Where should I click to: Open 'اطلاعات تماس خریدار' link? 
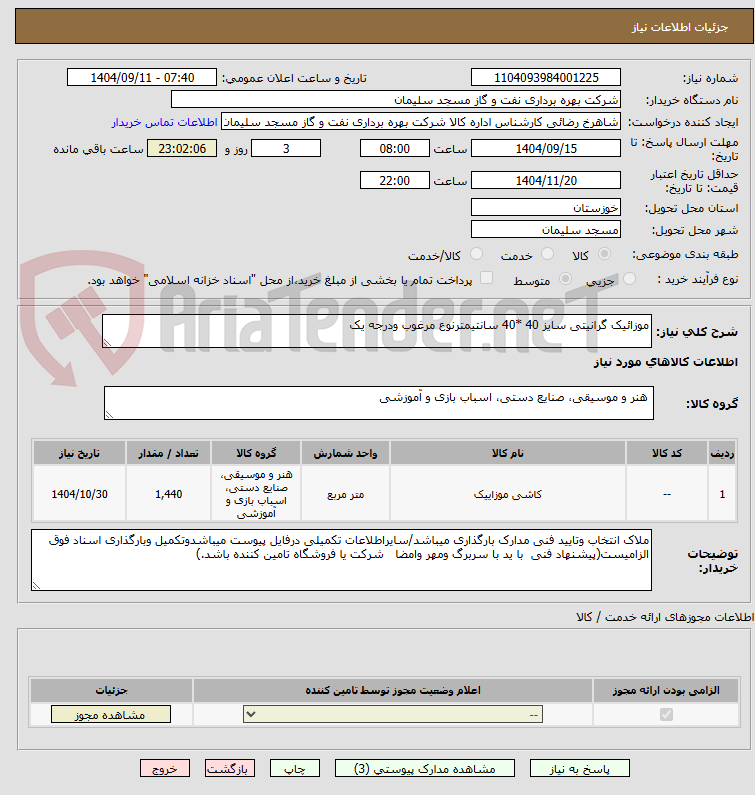(164, 122)
